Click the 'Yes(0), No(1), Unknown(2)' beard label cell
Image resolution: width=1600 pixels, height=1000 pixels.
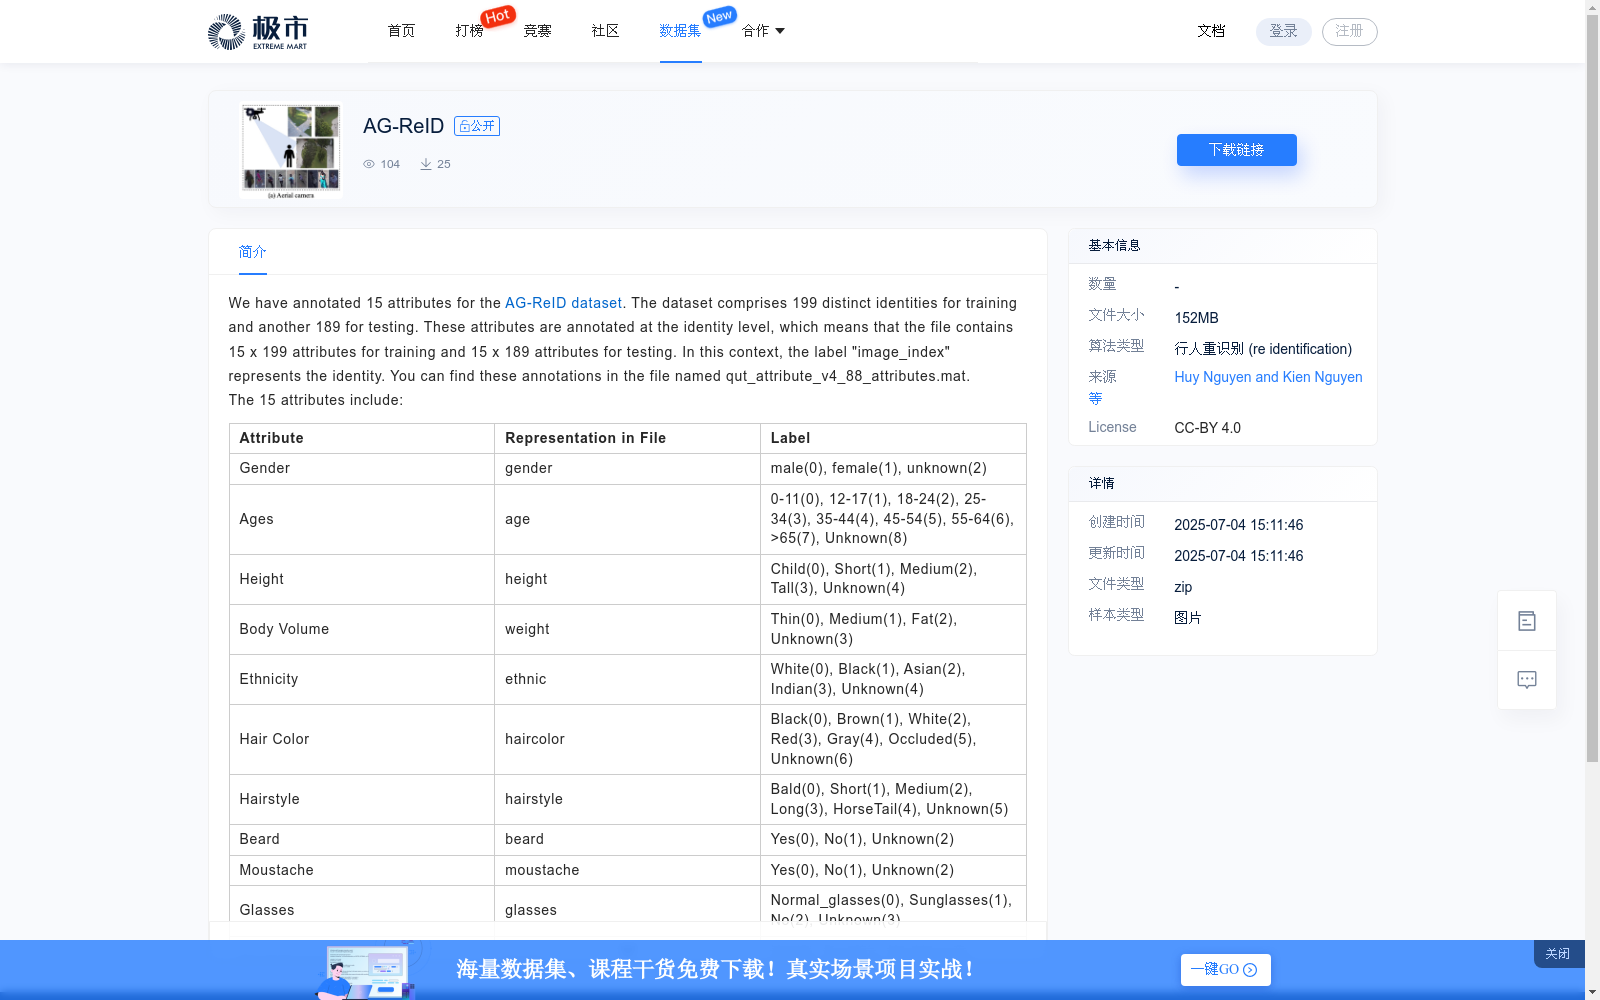[893, 839]
